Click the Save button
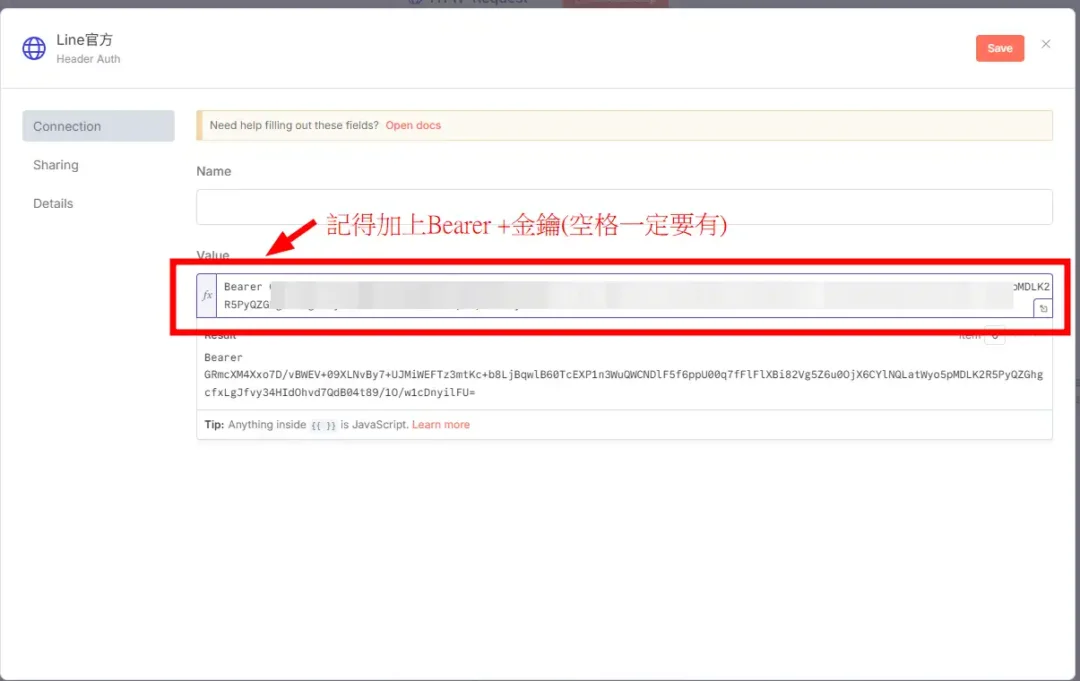The height and width of the screenshot is (681, 1080). (999, 47)
